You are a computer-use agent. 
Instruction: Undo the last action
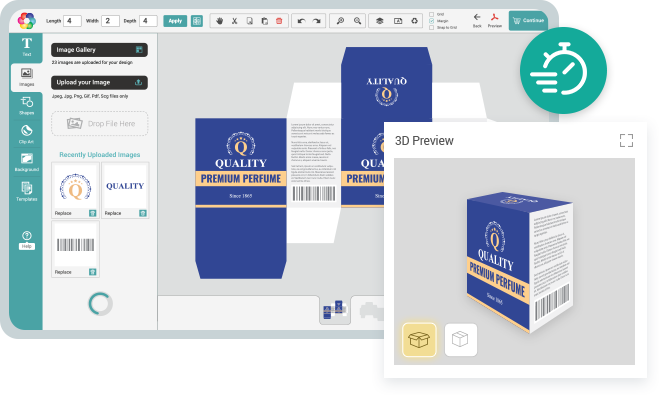click(x=301, y=21)
